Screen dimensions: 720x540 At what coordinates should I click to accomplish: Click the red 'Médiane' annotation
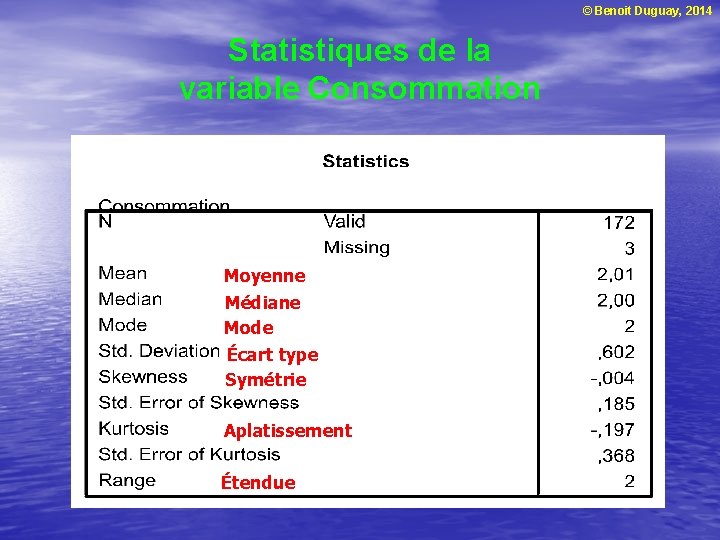point(263,302)
